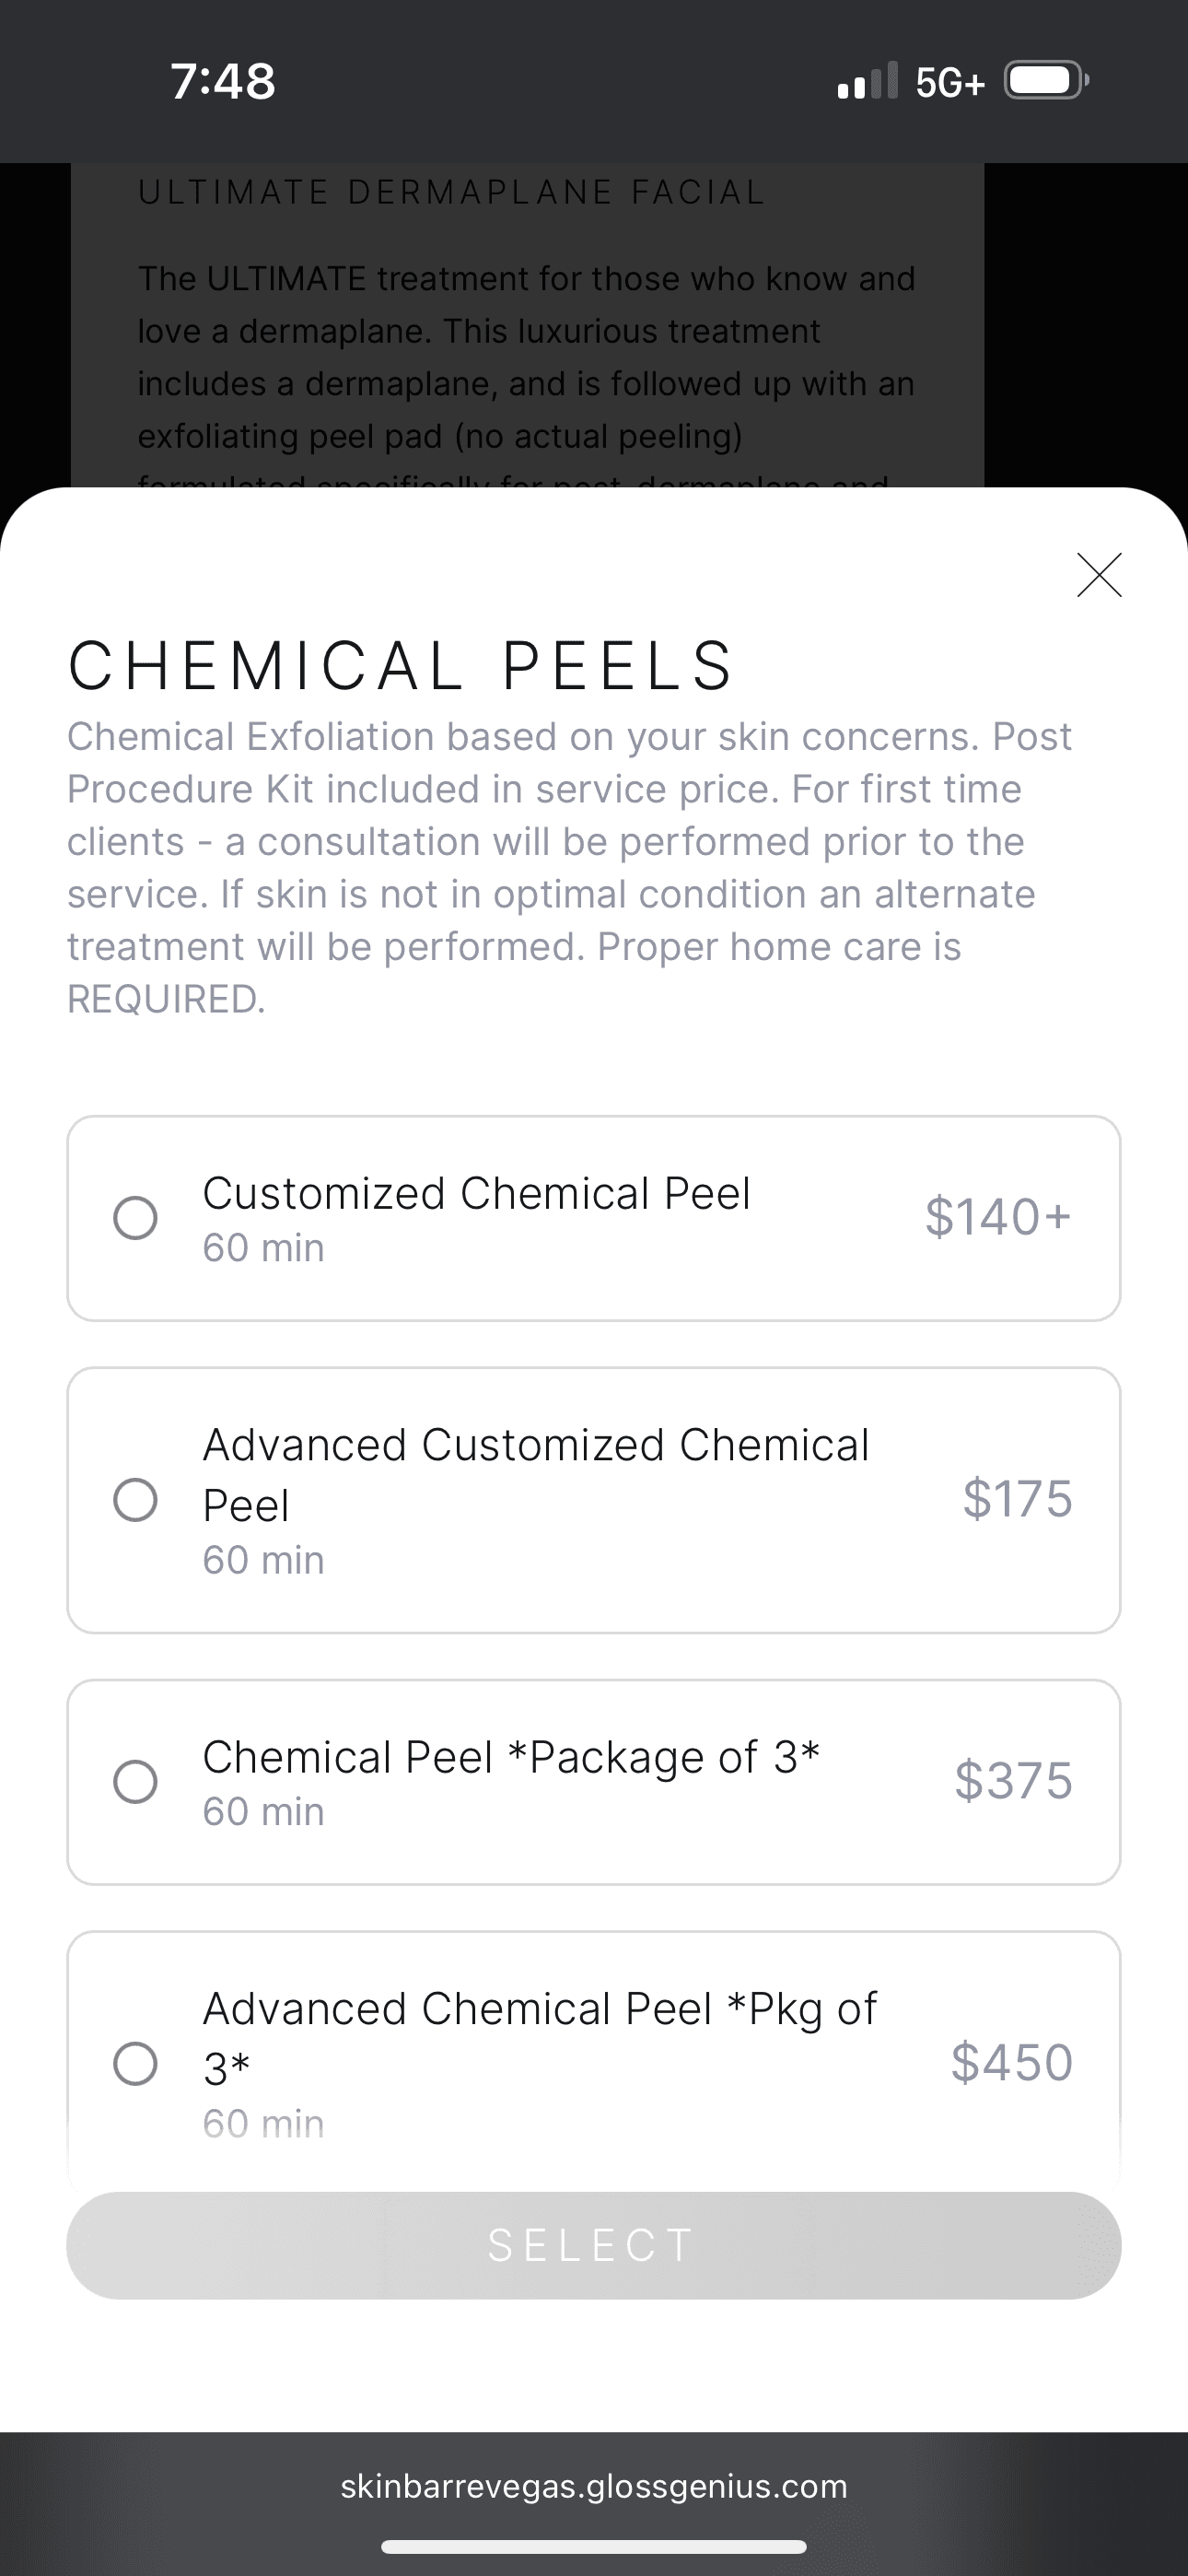Click the $140+ price label

click(x=997, y=1217)
